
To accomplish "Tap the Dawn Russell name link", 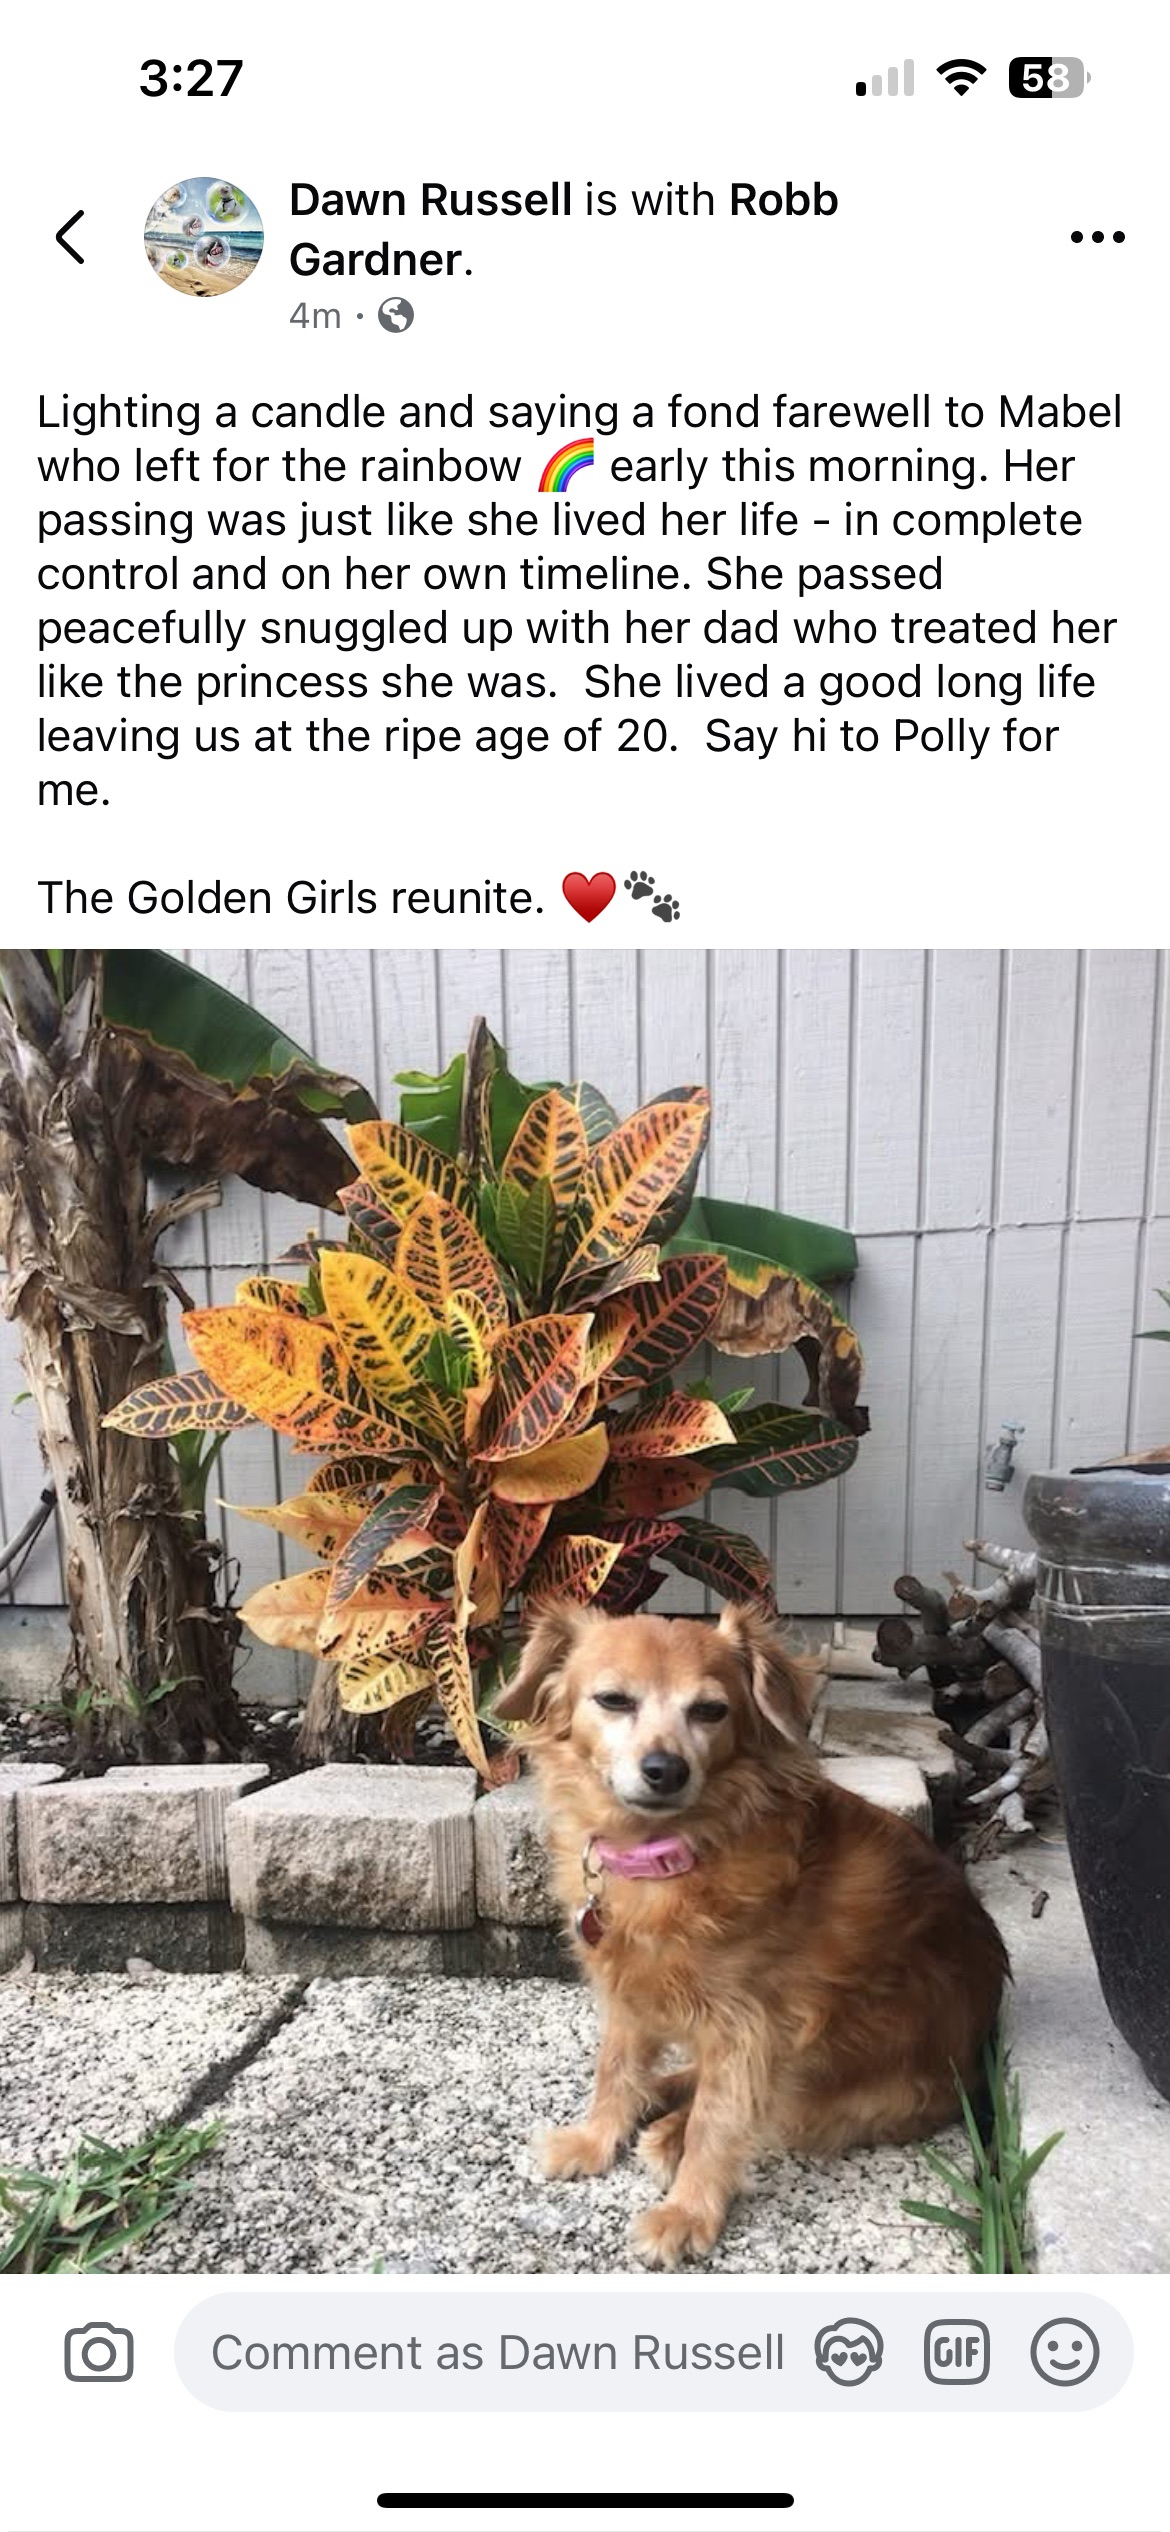I will tap(430, 200).
